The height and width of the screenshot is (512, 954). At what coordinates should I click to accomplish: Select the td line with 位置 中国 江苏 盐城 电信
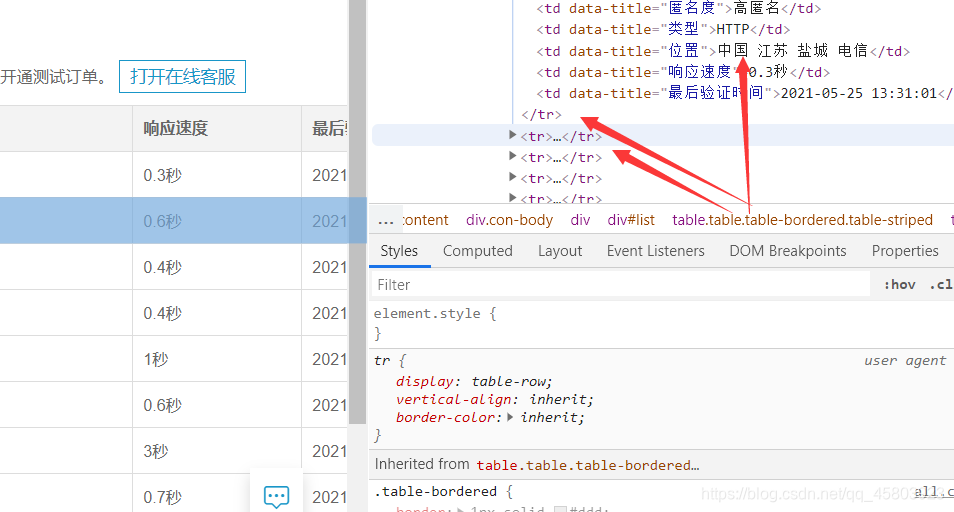coord(723,51)
